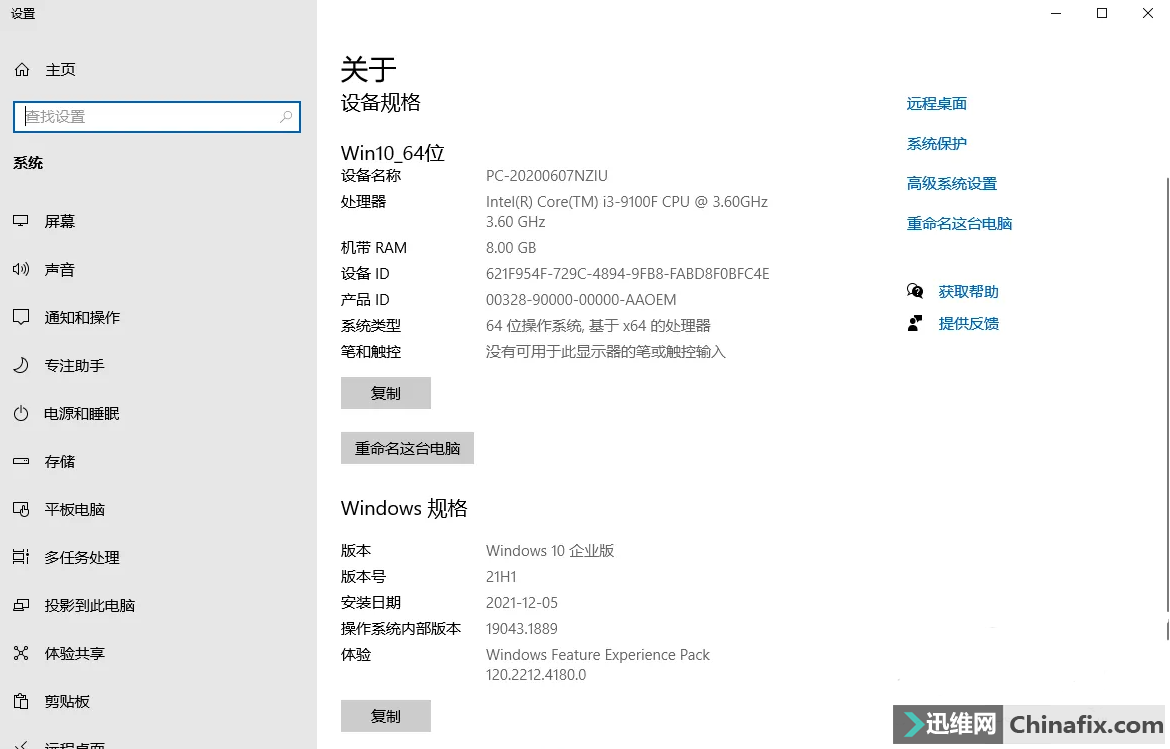The height and width of the screenshot is (749, 1170).
Task: Select the 剪贴板 clipboard icon
Action: (21, 701)
